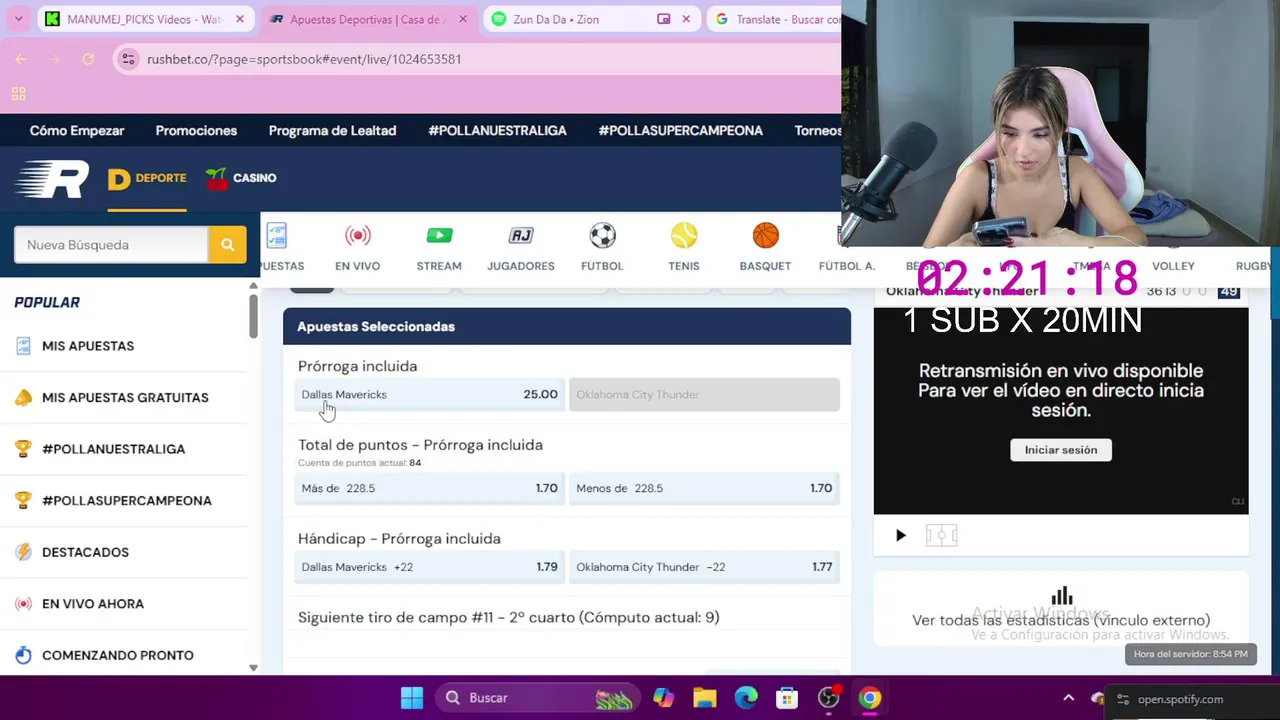Focus the Nueva Búsqueda search field
1280x720 pixels.
click(x=111, y=245)
